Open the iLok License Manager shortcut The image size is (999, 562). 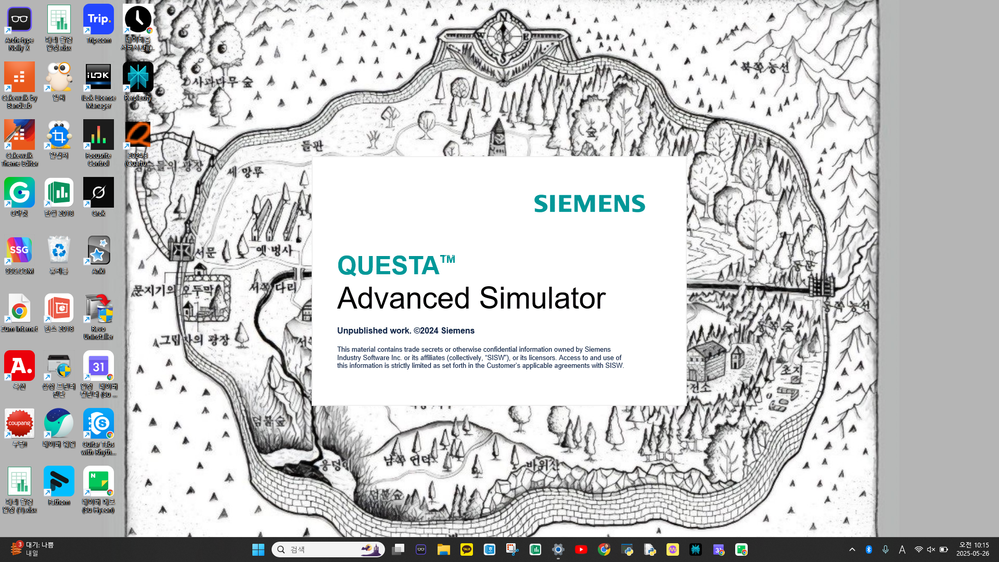coord(98,85)
